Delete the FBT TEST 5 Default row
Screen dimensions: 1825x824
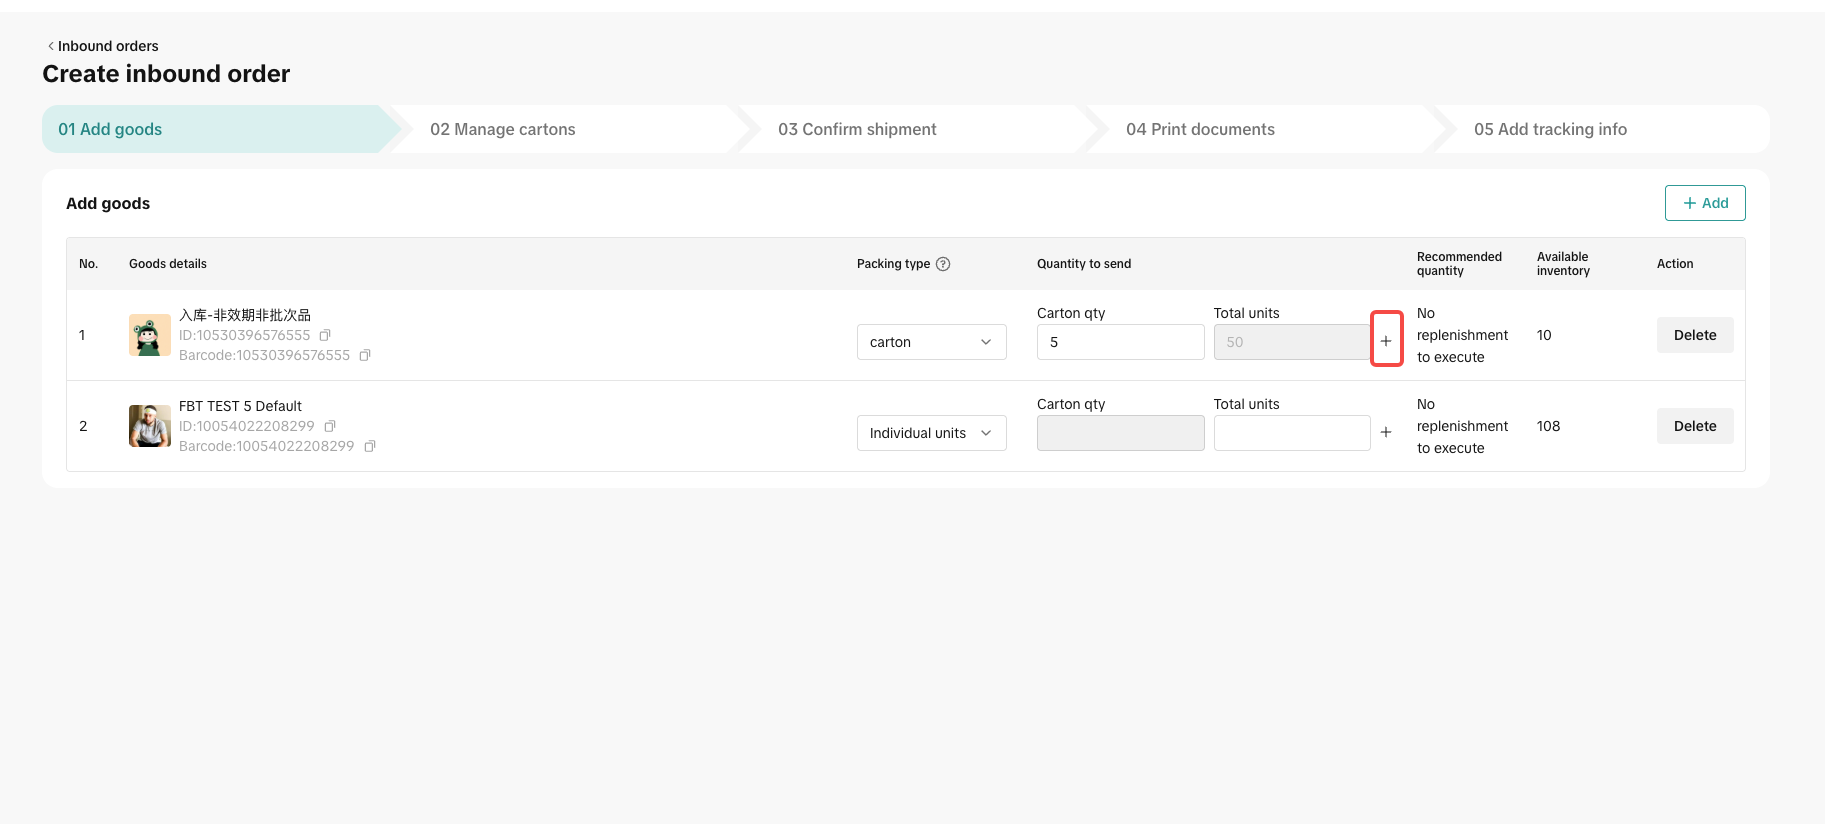click(1695, 426)
